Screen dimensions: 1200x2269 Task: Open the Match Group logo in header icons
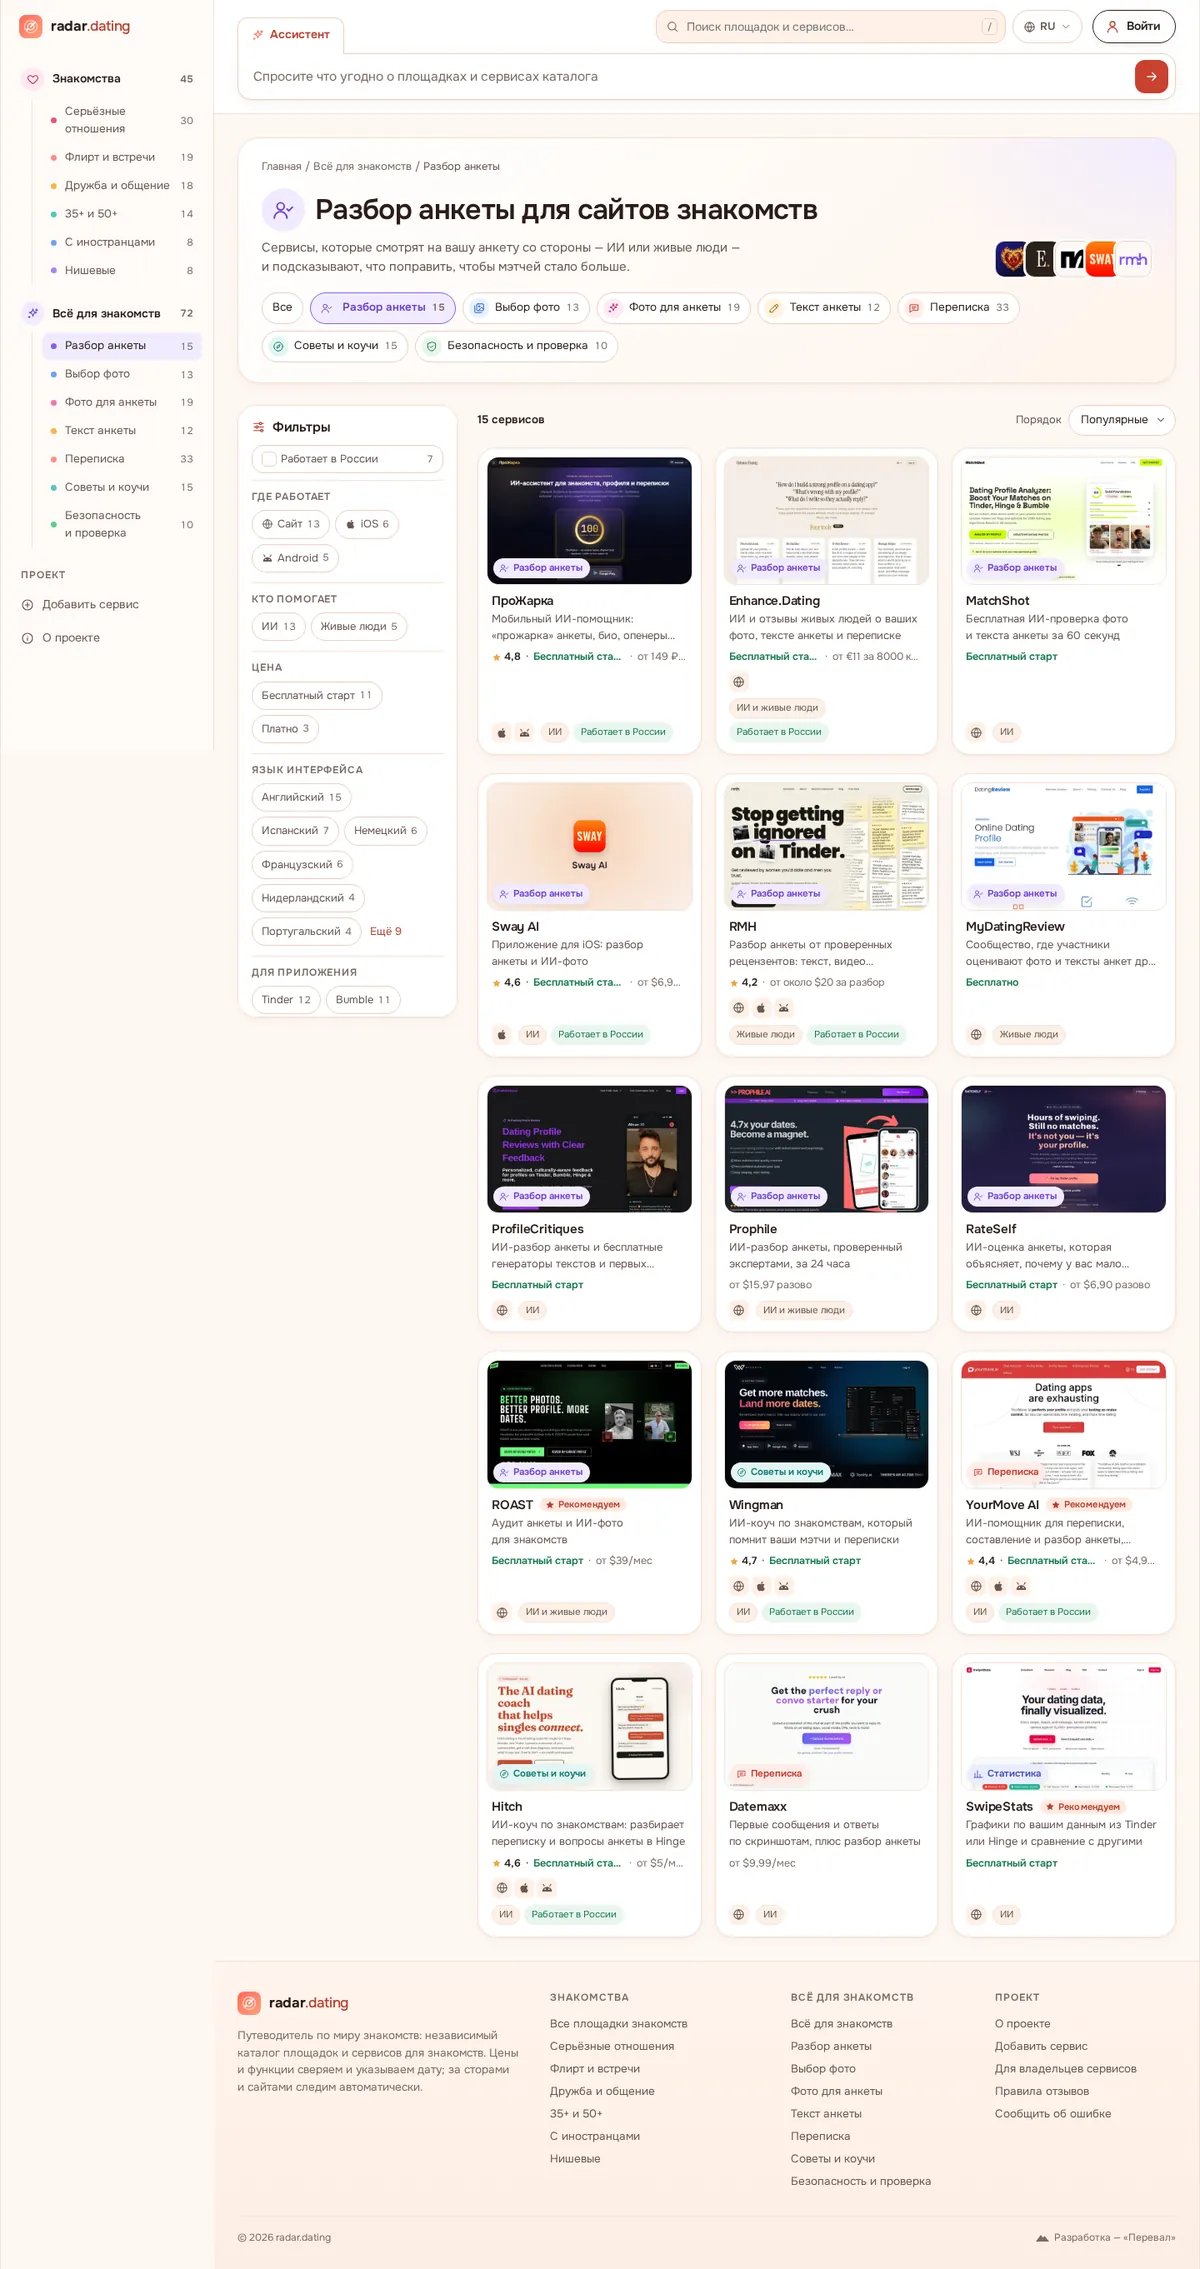click(1072, 260)
